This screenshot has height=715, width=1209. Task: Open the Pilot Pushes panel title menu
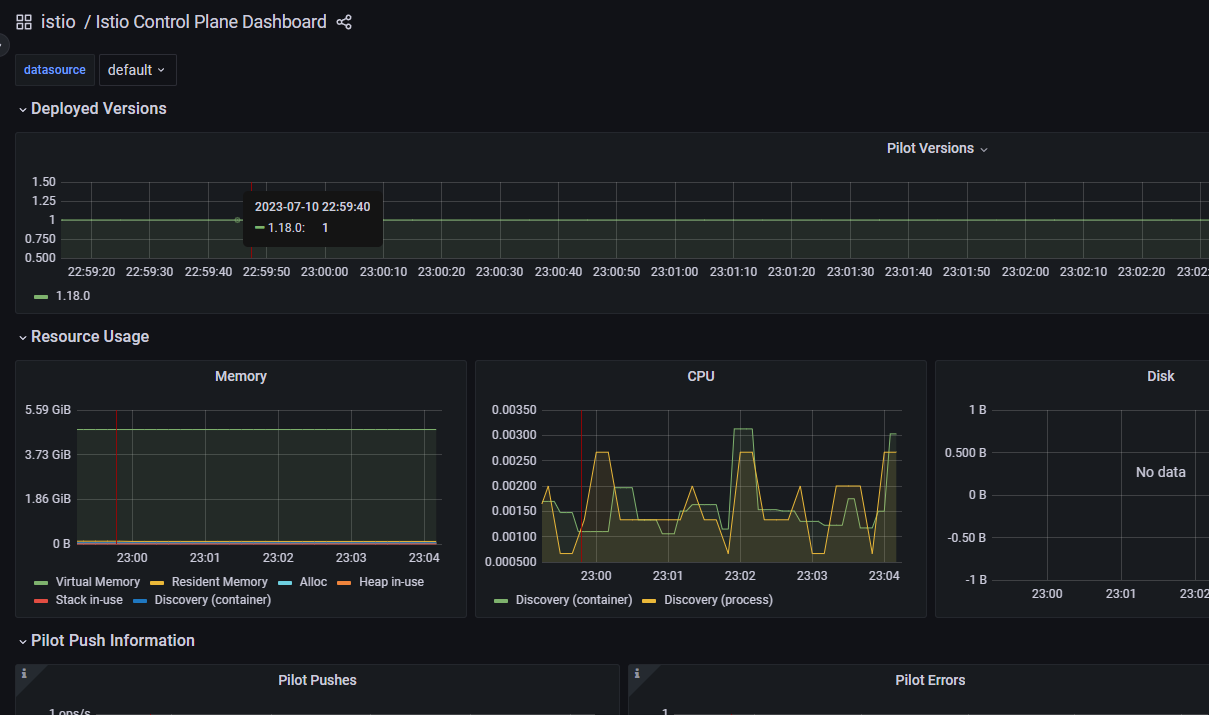(317, 680)
